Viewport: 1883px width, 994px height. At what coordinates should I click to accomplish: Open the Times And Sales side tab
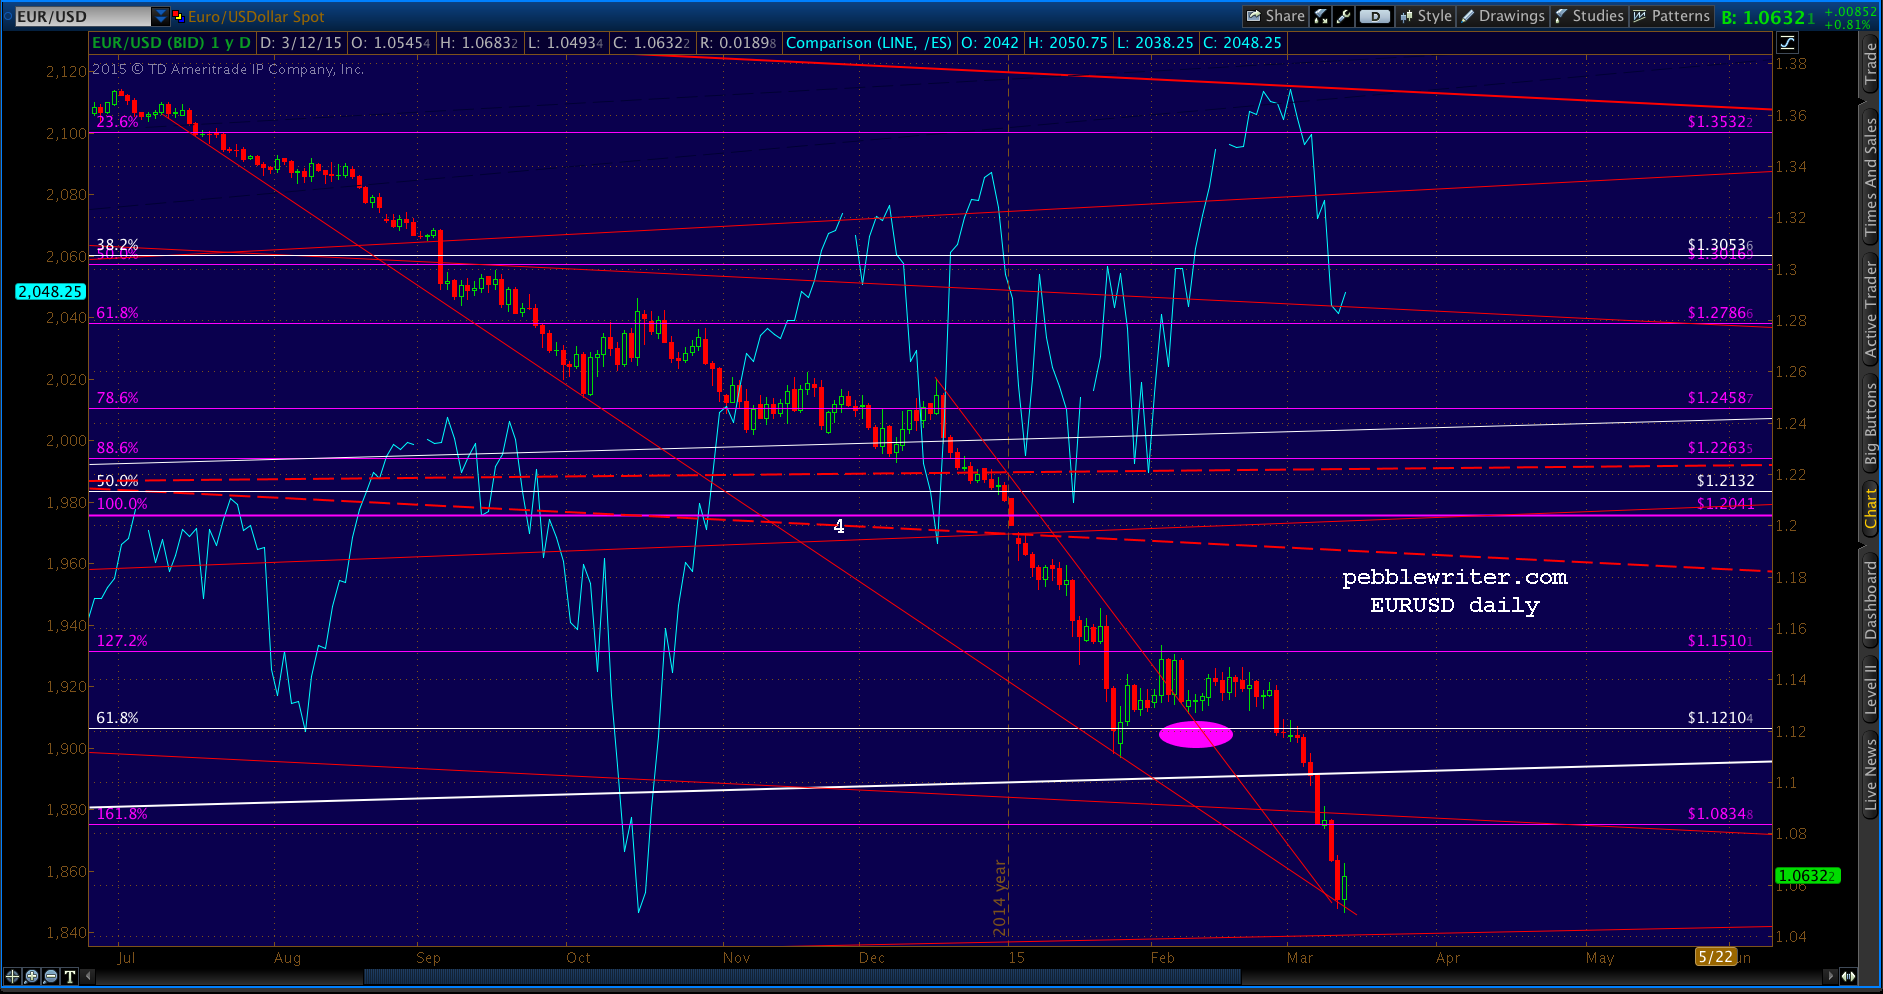pos(1870,177)
